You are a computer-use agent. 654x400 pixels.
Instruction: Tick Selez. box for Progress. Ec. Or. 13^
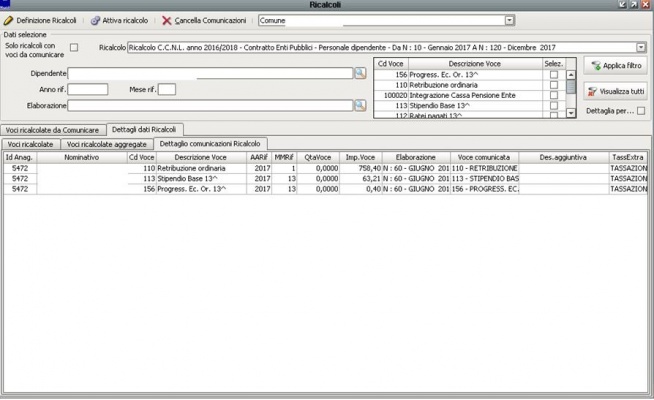[x=554, y=75]
